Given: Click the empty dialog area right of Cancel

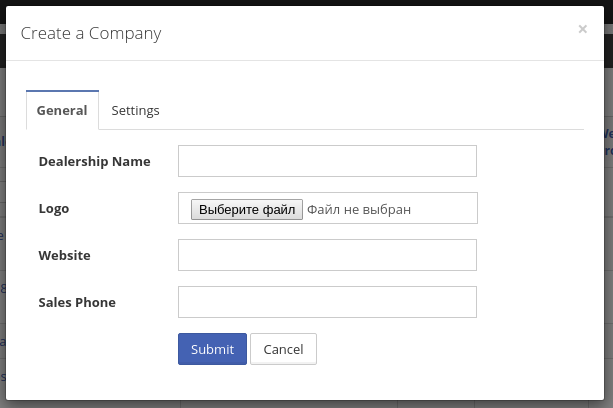Looking at the screenshot, I should [450, 349].
